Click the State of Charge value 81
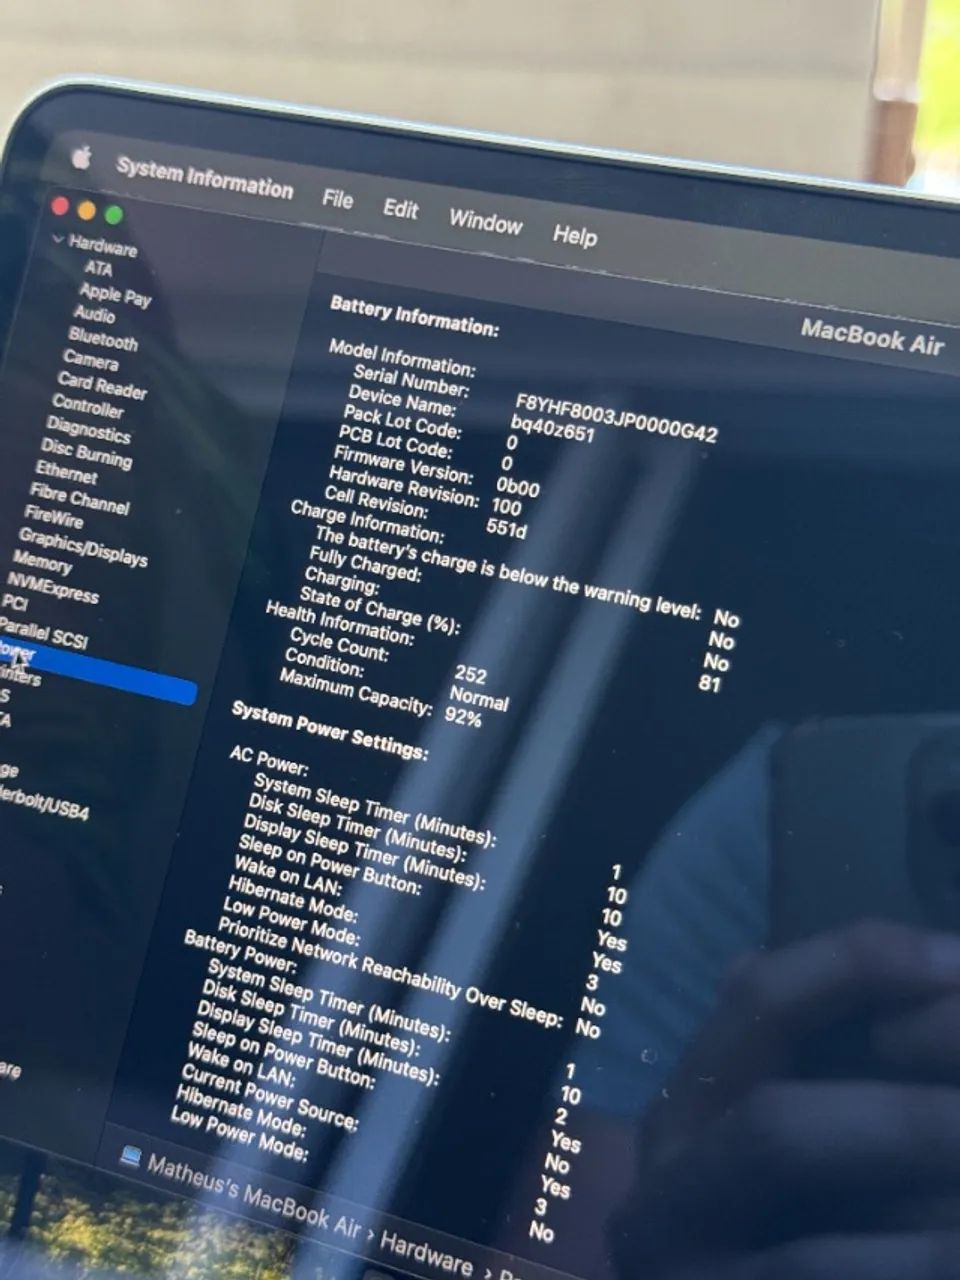 point(709,684)
